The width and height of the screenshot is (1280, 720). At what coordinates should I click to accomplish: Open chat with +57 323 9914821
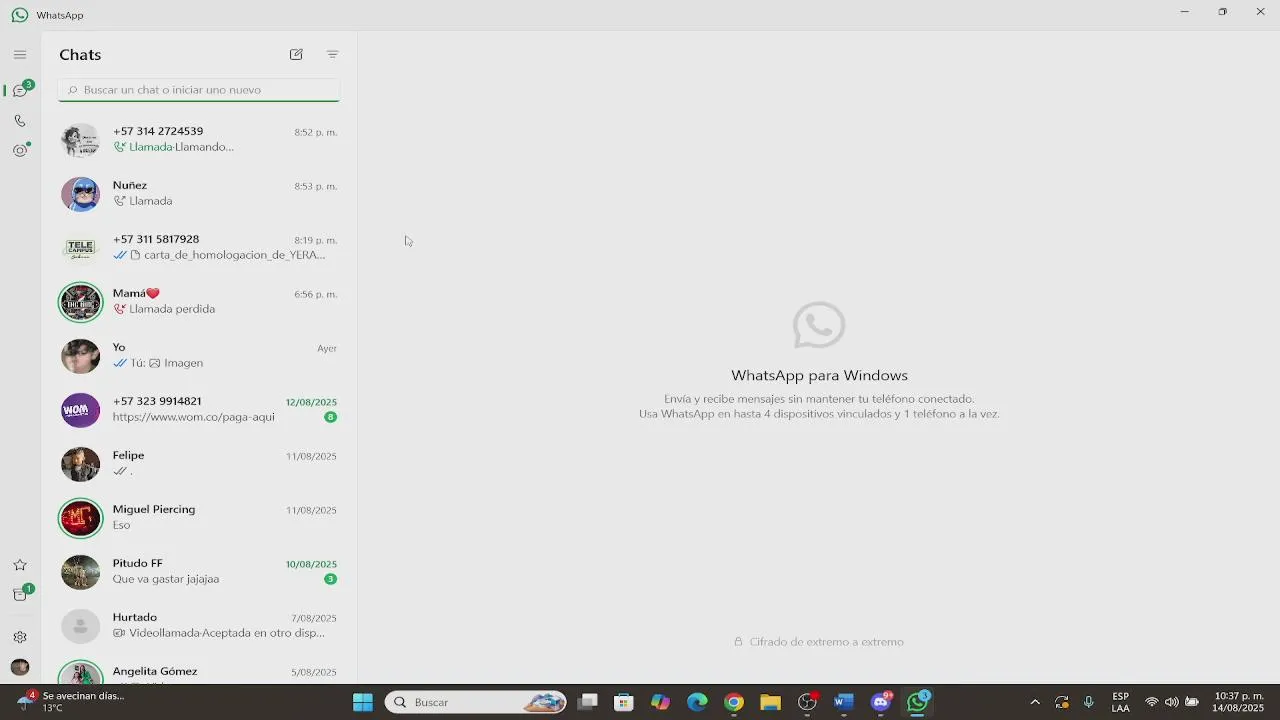tap(199, 409)
